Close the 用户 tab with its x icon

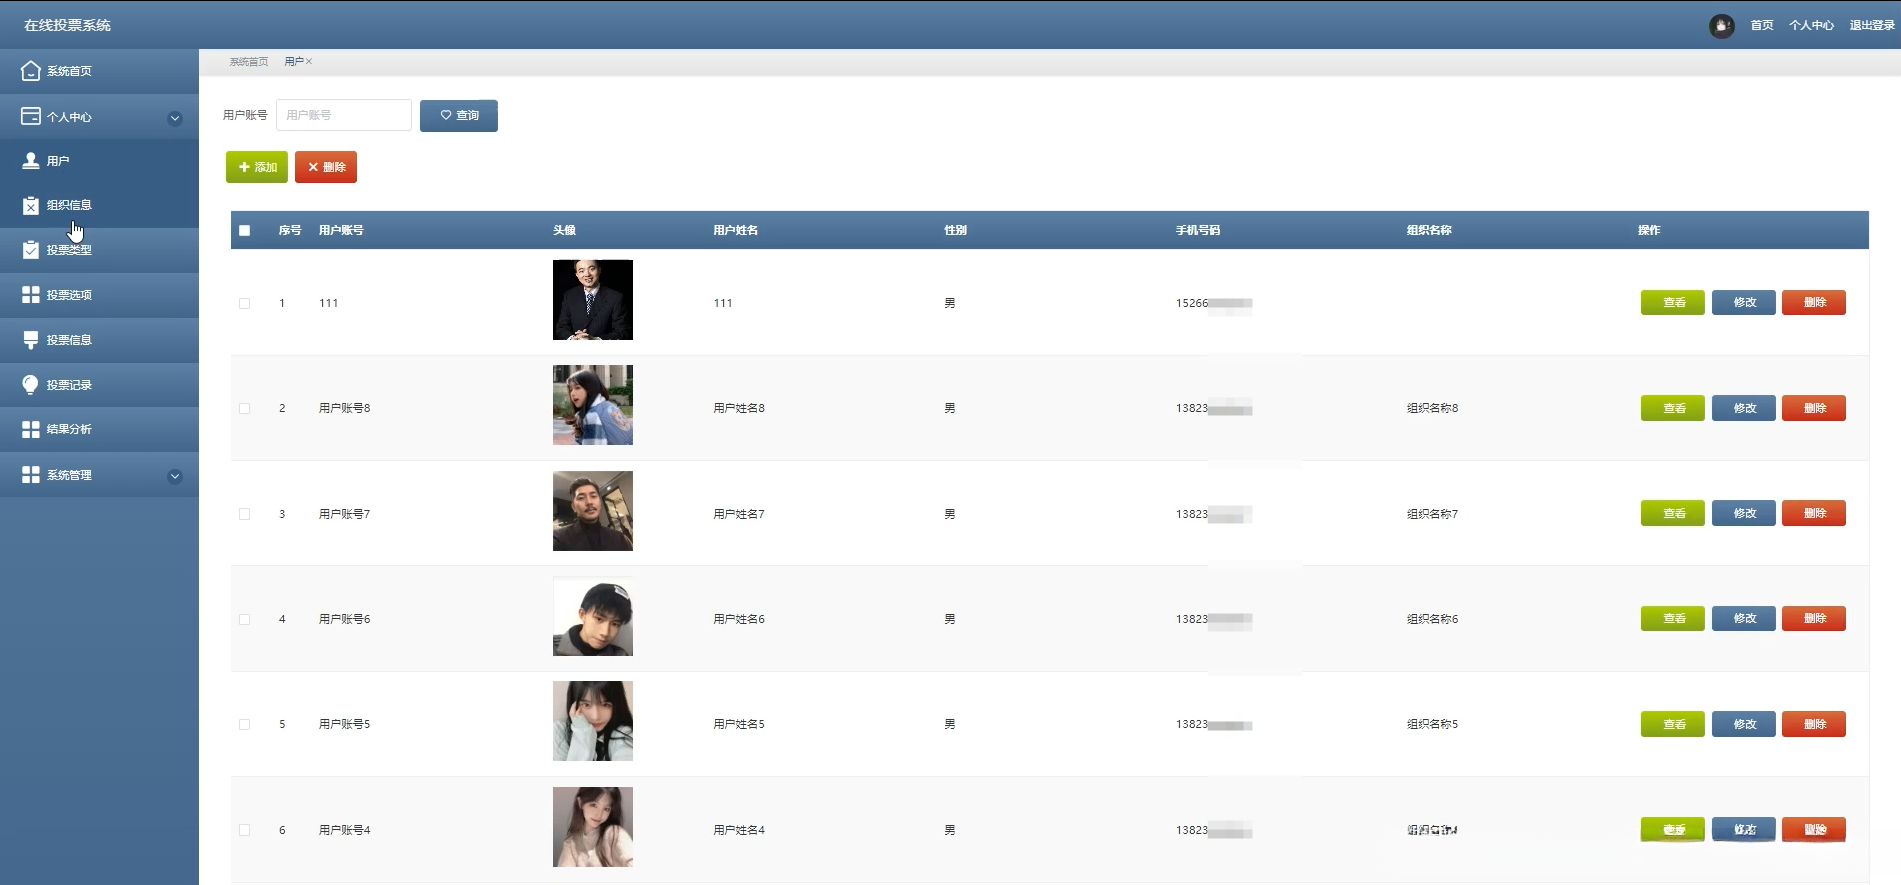coord(309,62)
